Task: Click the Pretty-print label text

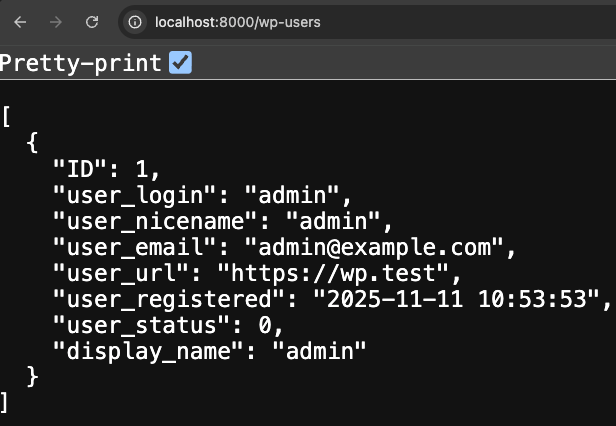Action: click(x=80, y=63)
